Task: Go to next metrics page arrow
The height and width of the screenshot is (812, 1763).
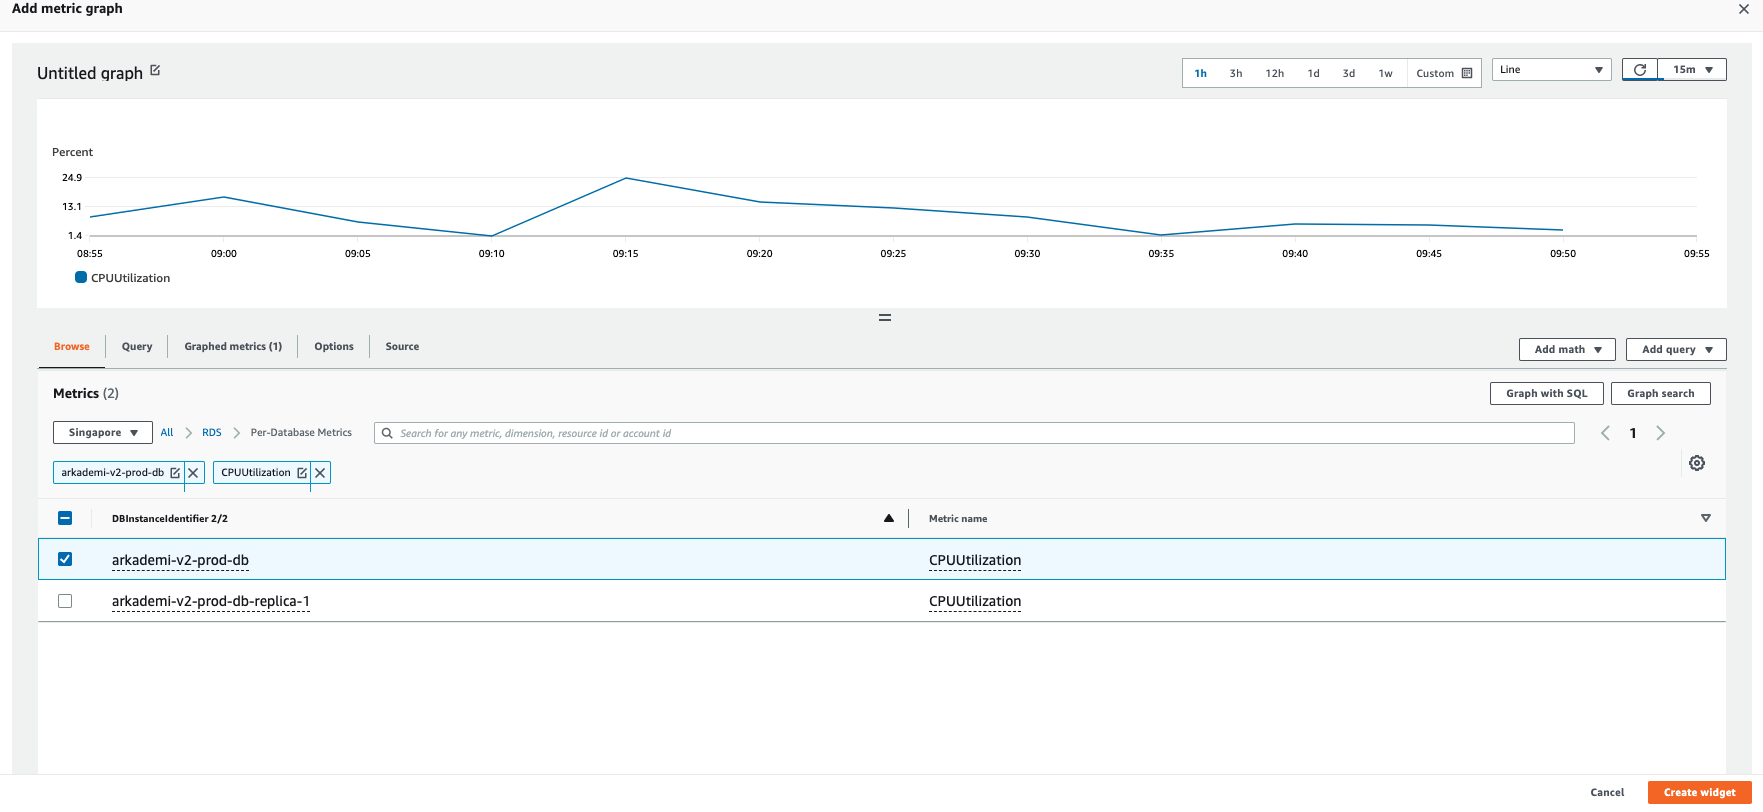Action: coord(1661,433)
